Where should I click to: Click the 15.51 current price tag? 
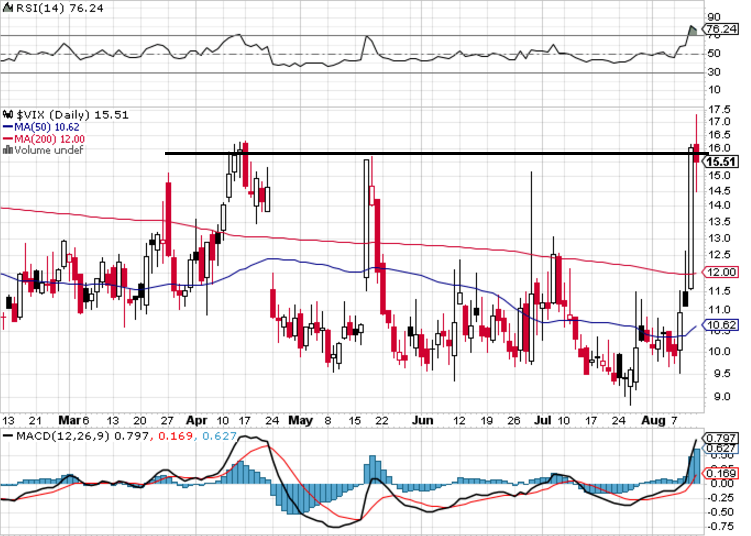[x=722, y=161]
